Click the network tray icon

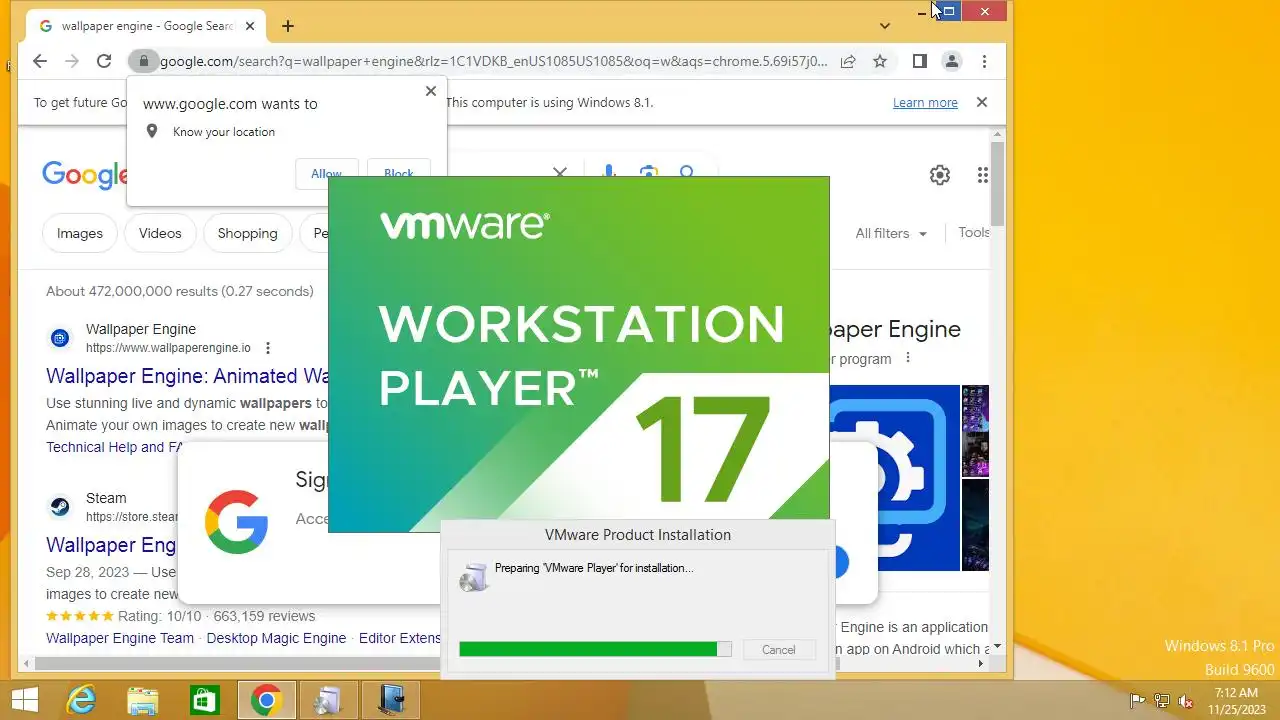[1162, 701]
